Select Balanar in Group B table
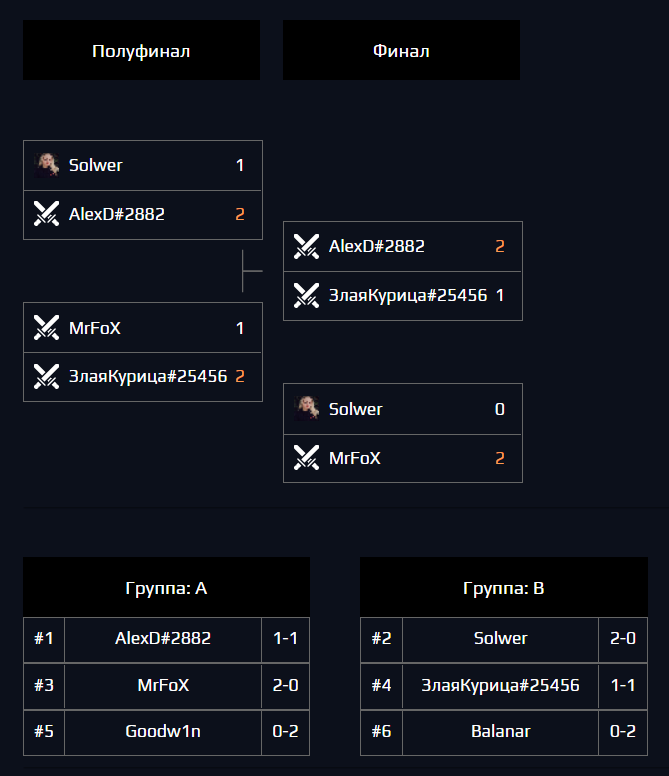The height and width of the screenshot is (776, 669). pos(500,731)
